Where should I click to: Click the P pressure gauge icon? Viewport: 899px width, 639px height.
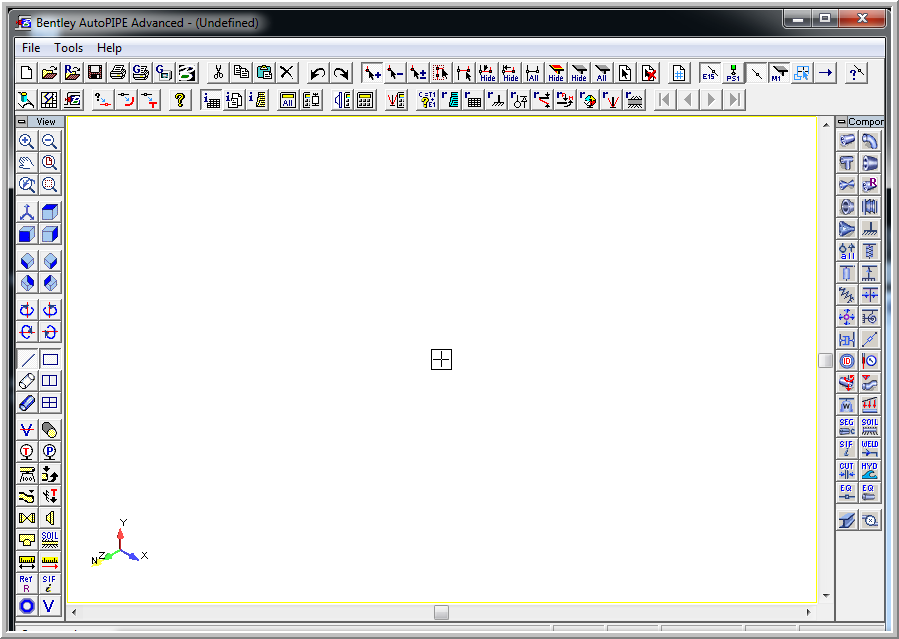coord(50,452)
